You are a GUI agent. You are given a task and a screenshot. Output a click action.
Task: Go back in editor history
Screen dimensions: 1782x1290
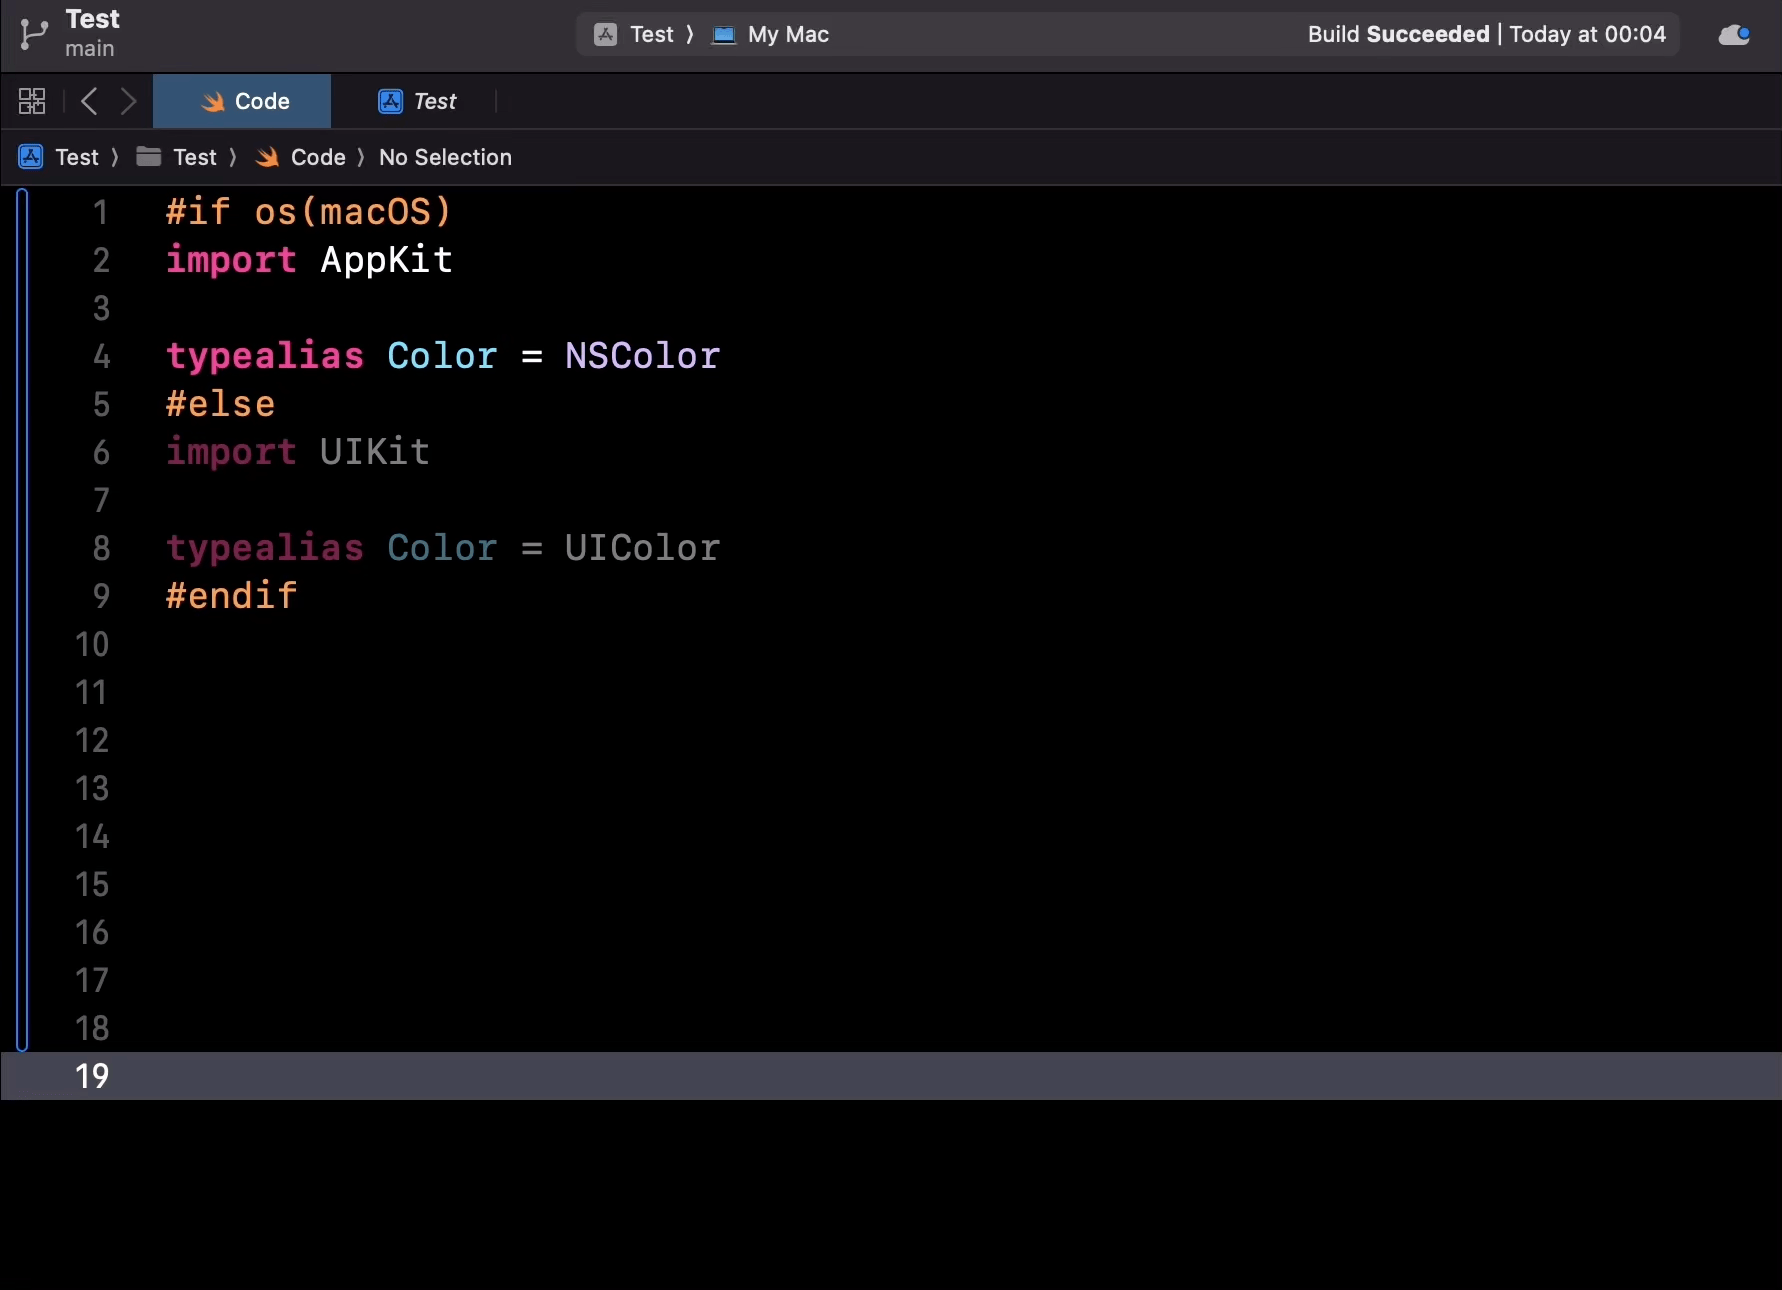tap(89, 101)
